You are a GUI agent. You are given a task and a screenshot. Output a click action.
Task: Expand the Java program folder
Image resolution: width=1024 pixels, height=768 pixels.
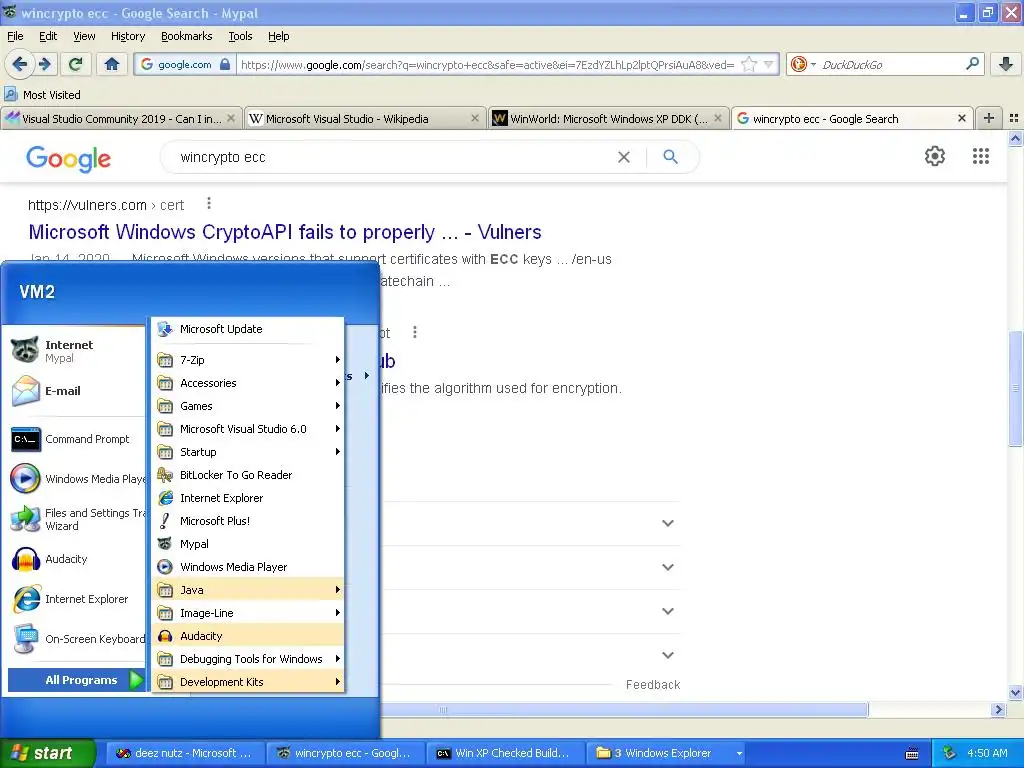click(x=248, y=590)
